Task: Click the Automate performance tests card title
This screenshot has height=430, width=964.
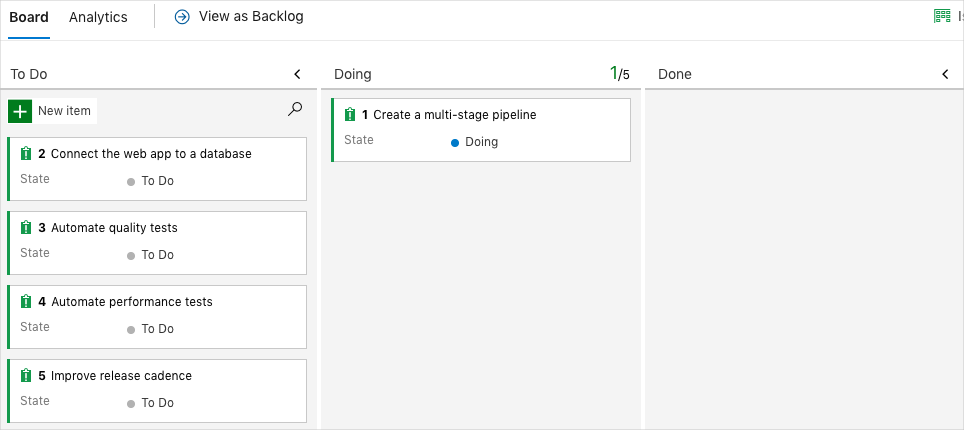Action: (132, 302)
